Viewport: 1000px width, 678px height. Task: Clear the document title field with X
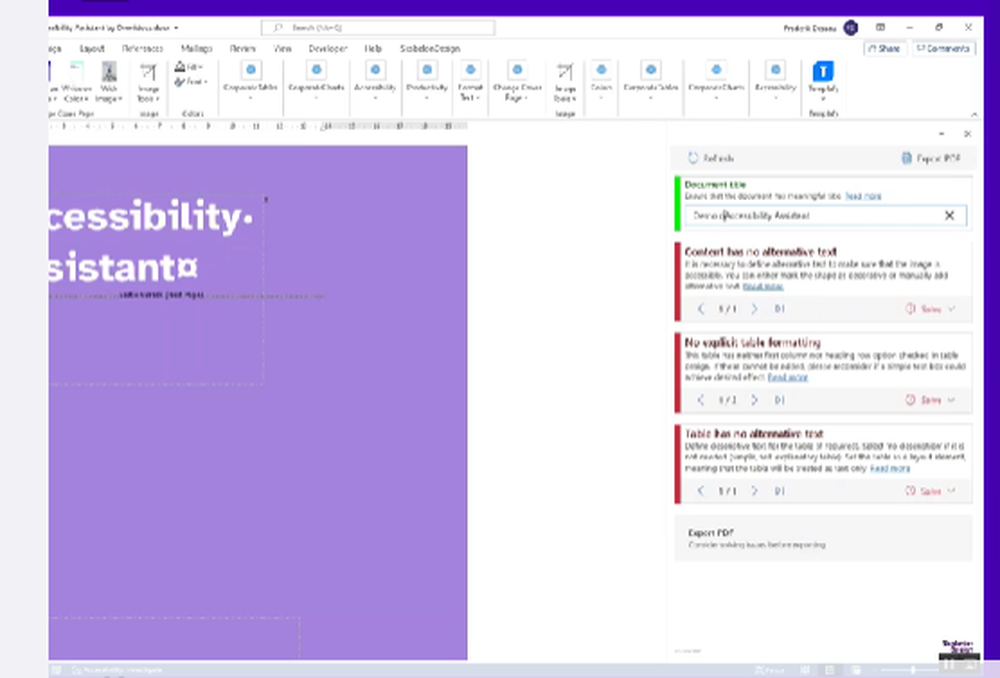pos(950,216)
